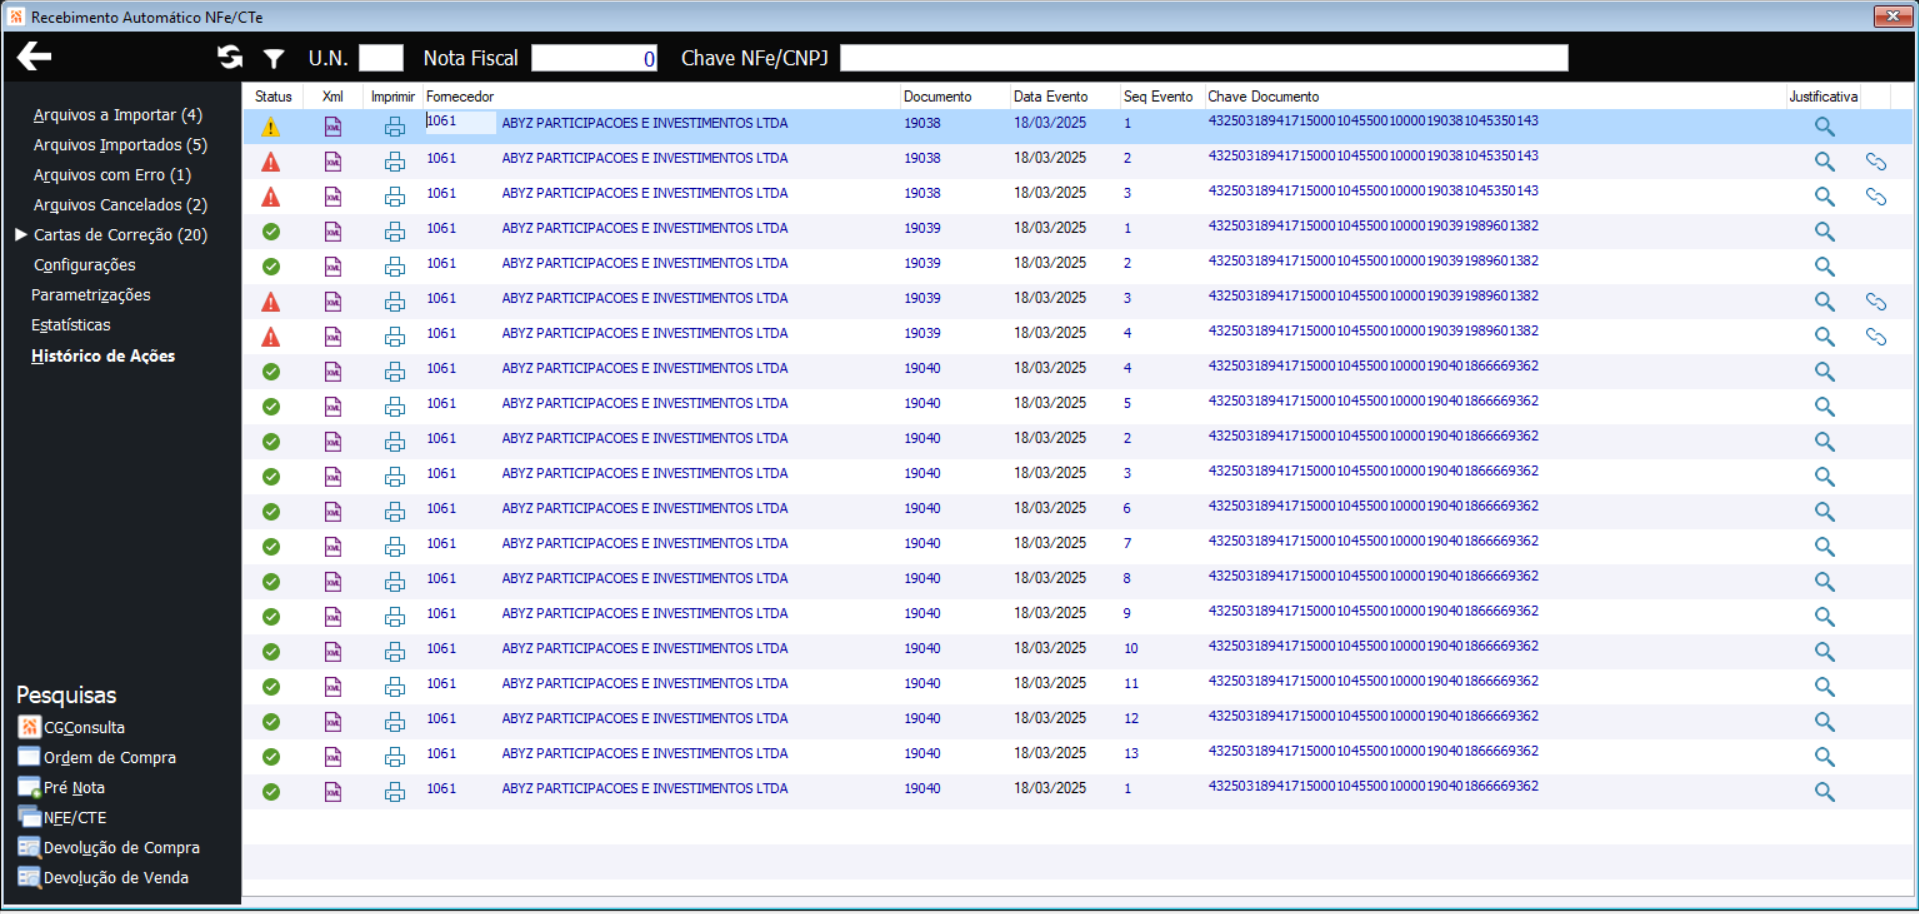This screenshot has height=914, width=1919.
Task: Print document 19040 event seq 1
Action: click(395, 791)
